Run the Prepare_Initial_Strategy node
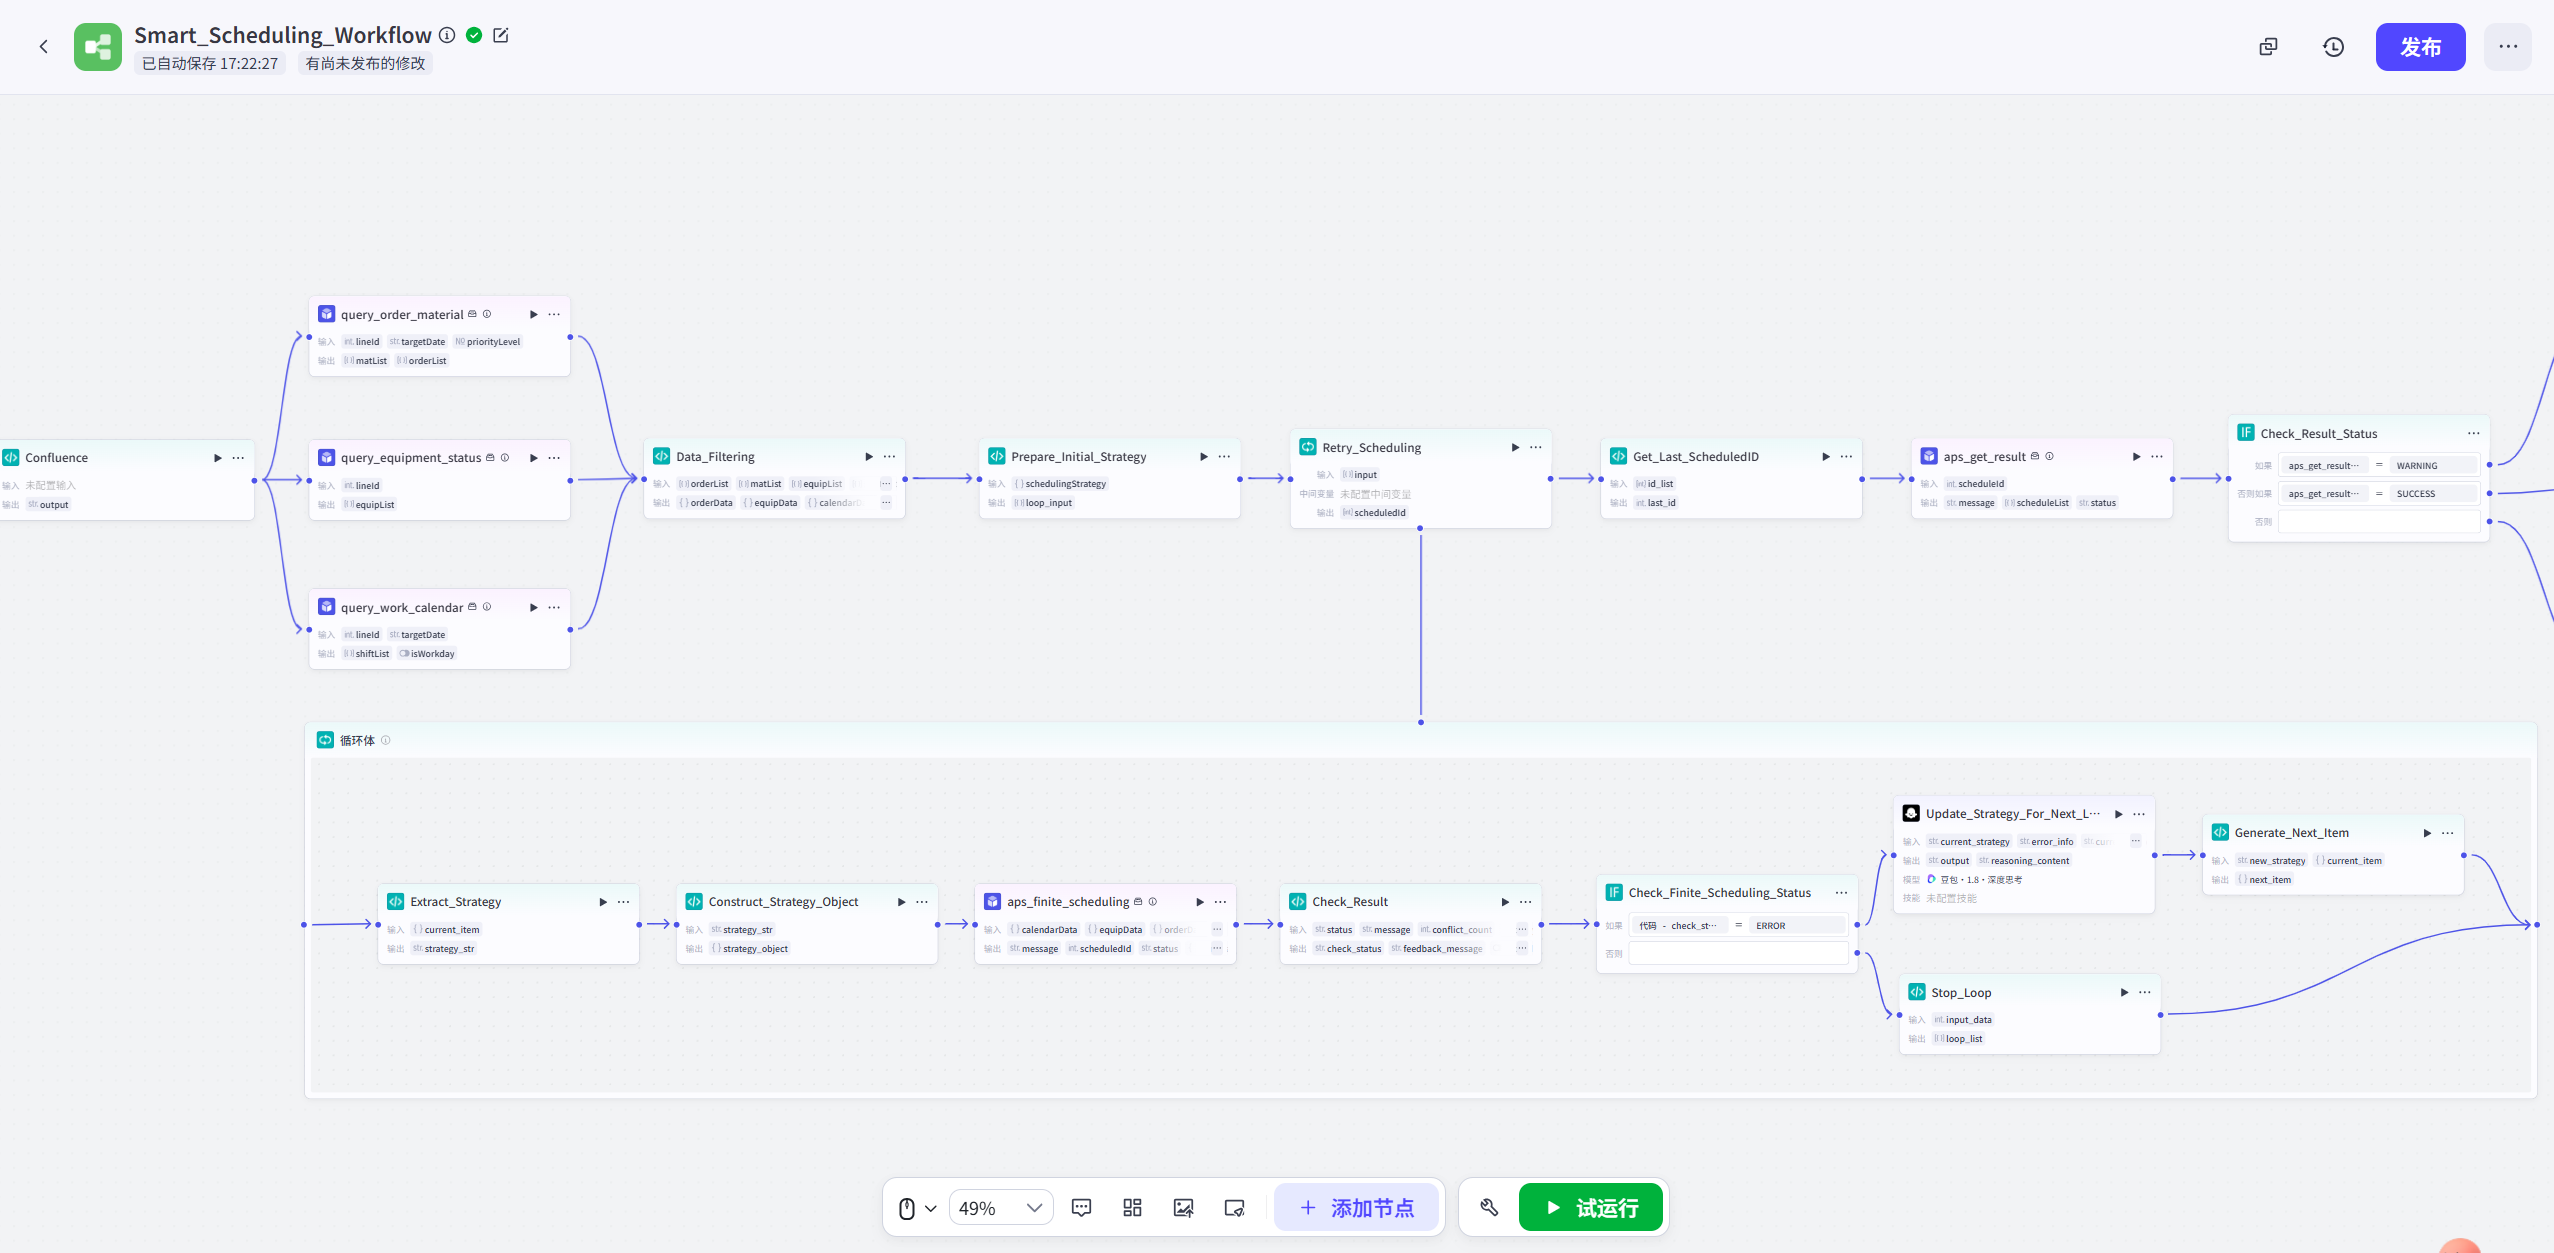 click(x=1203, y=457)
